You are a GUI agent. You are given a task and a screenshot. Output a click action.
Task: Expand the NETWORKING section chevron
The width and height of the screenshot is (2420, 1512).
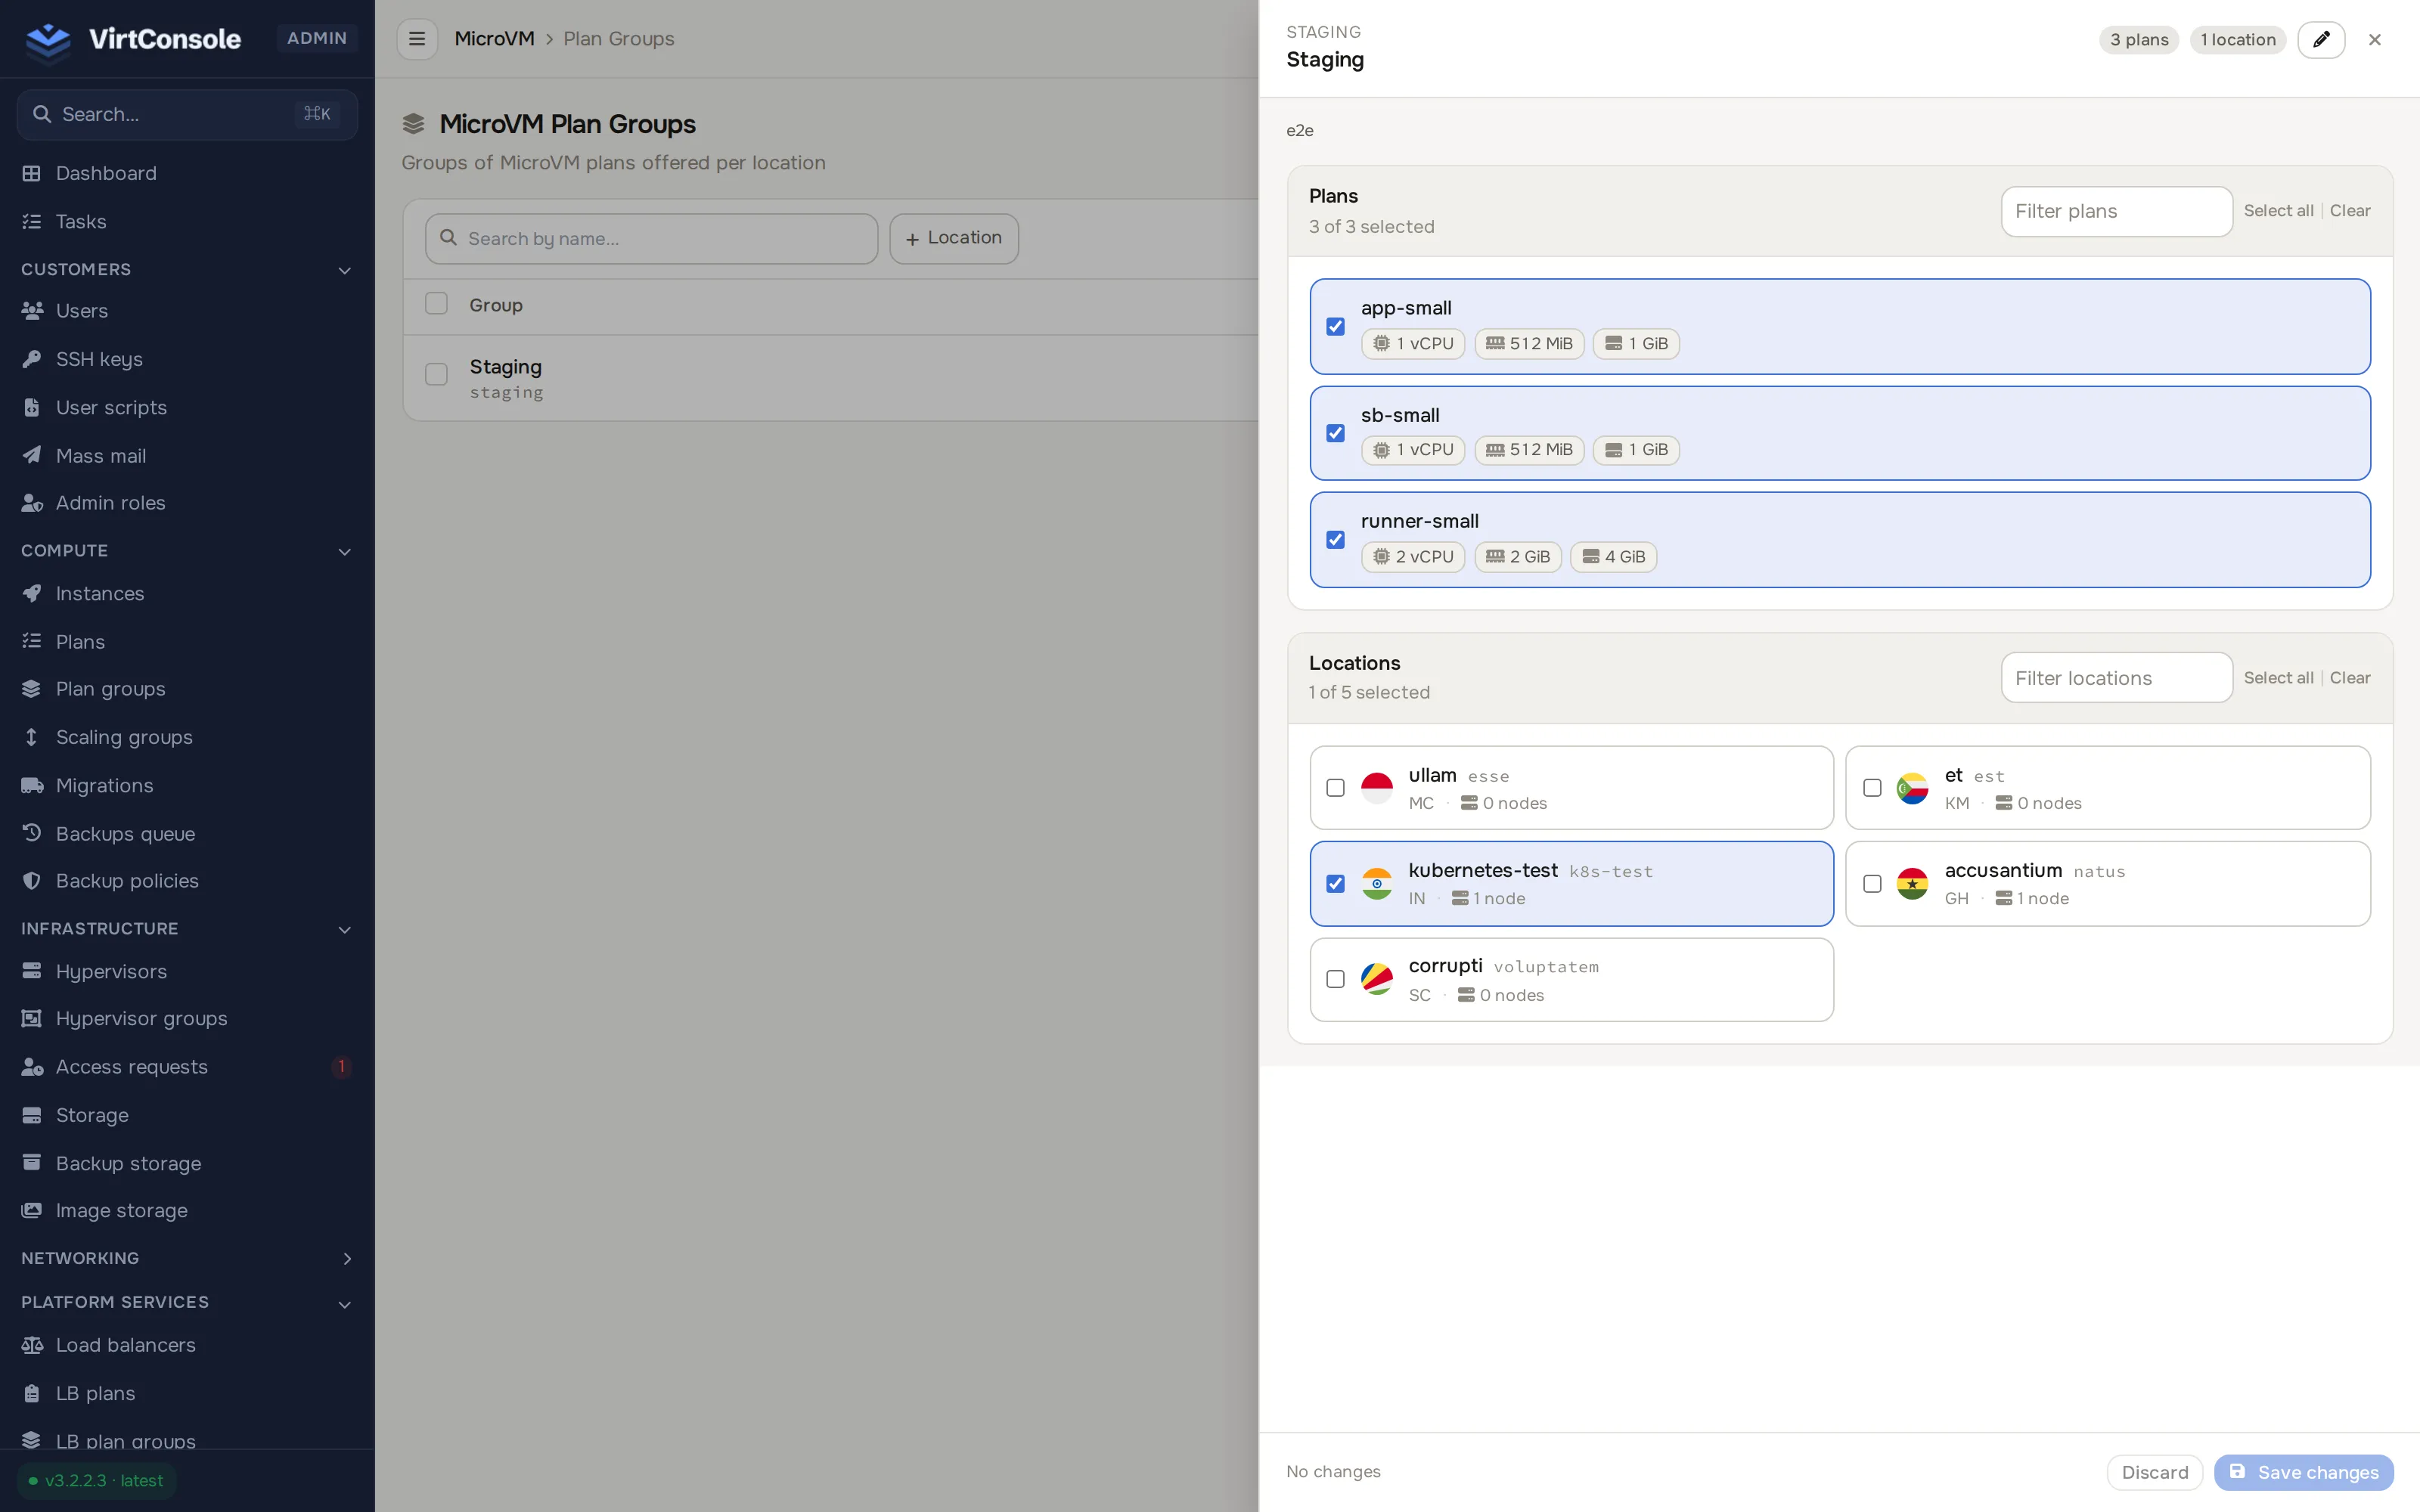(x=346, y=1258)
